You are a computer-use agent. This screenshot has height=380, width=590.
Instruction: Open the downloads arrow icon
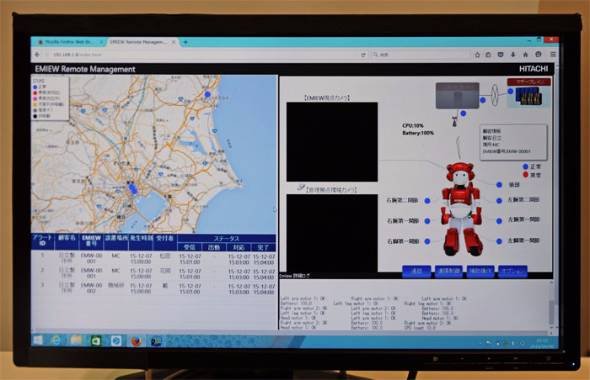click(x=513, y=55)
